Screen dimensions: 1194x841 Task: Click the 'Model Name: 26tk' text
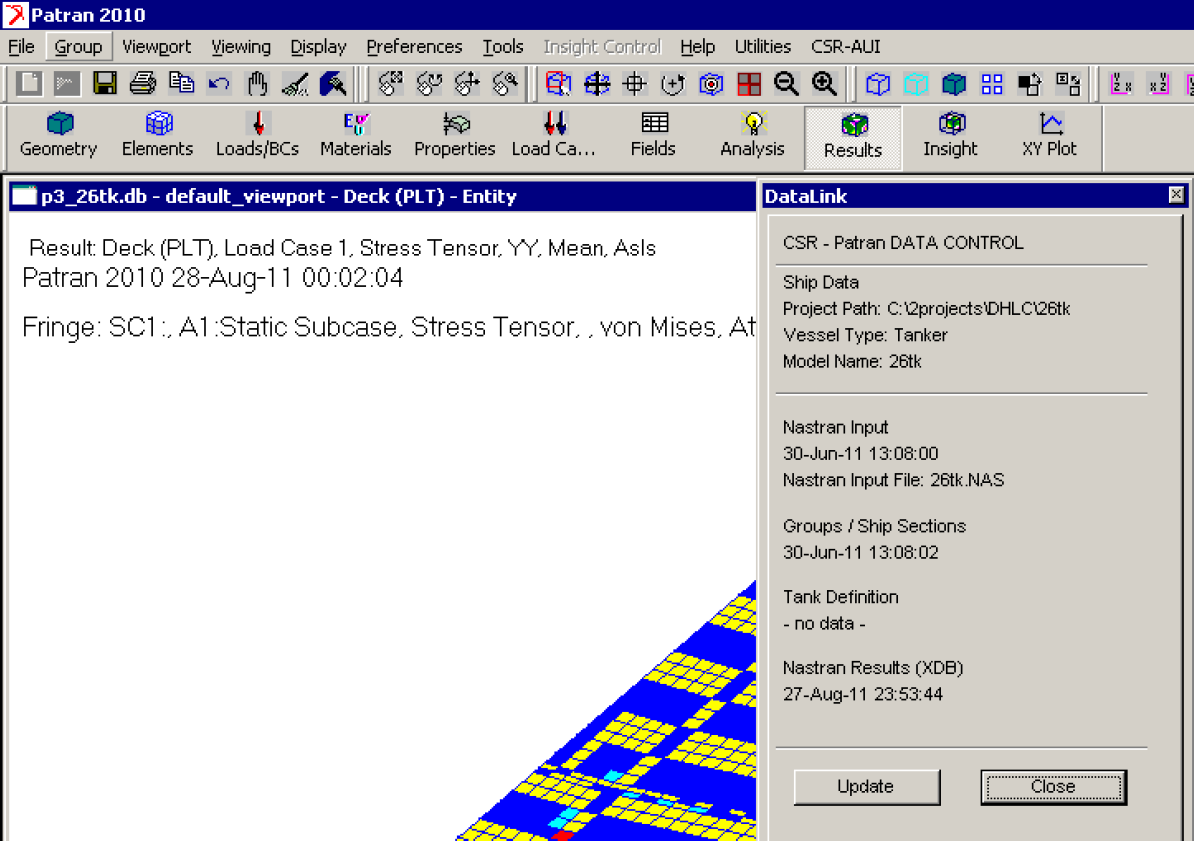point(852,362)
